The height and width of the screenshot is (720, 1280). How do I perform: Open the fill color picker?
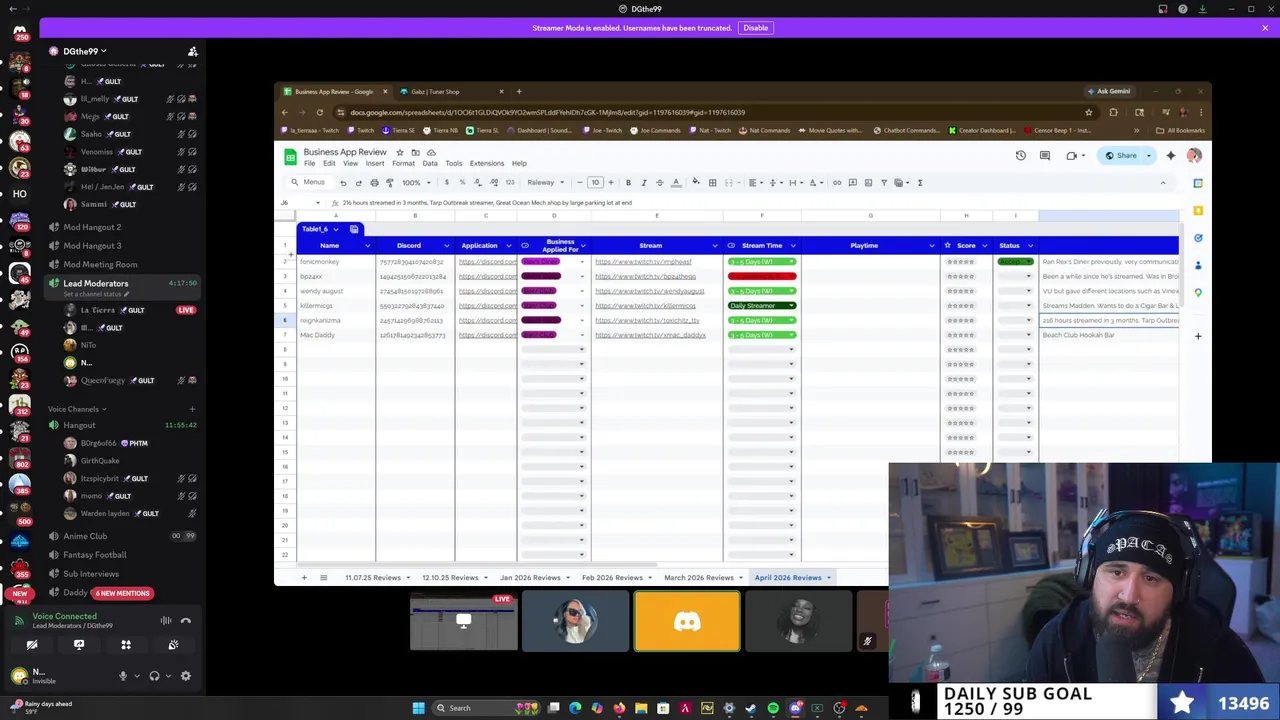pyautogui.click(x=696, y=183)
